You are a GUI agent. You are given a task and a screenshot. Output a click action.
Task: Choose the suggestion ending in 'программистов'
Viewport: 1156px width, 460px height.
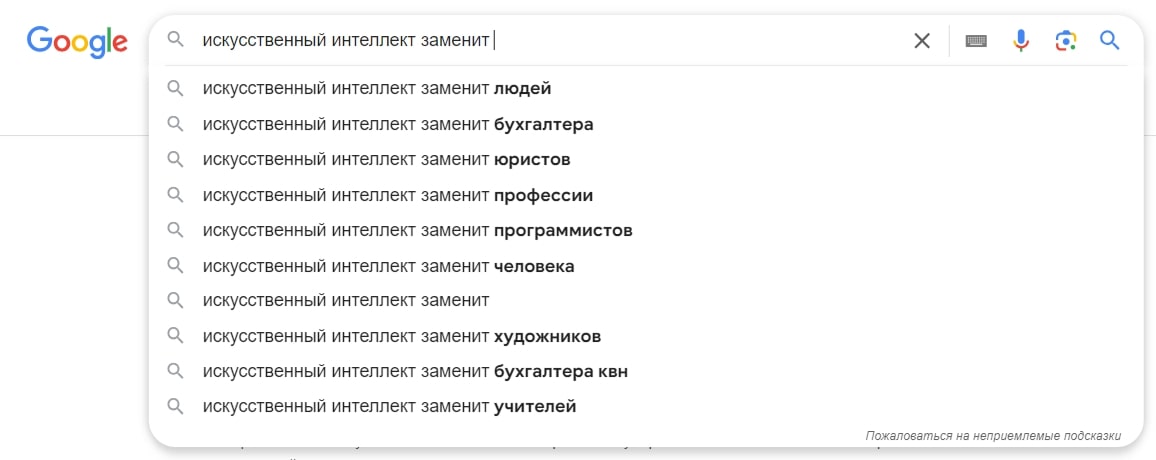pos(638,230)
